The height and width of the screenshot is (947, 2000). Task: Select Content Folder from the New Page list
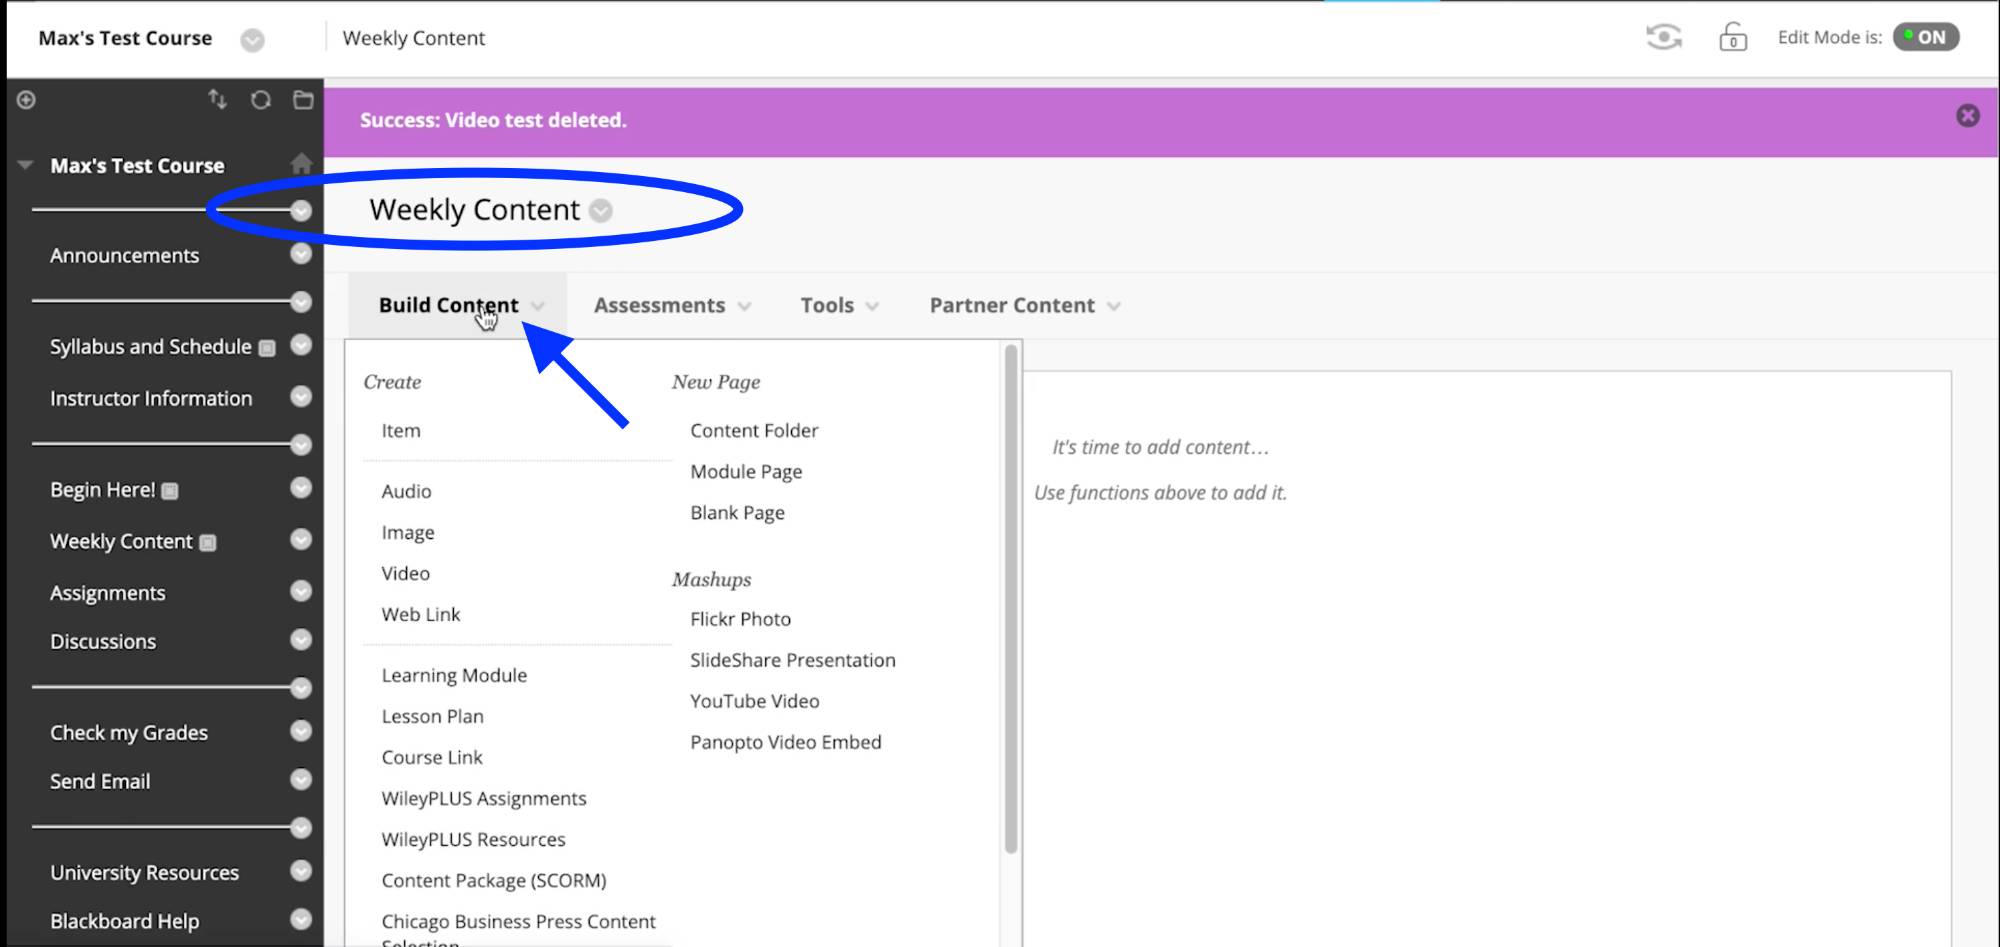(x=754, y=431)
